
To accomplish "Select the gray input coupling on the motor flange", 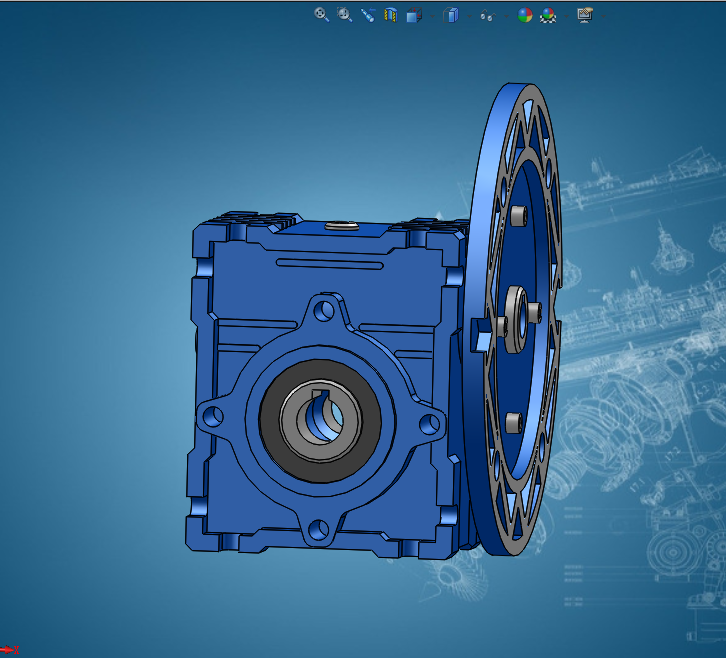I will (x=515, y=320).
